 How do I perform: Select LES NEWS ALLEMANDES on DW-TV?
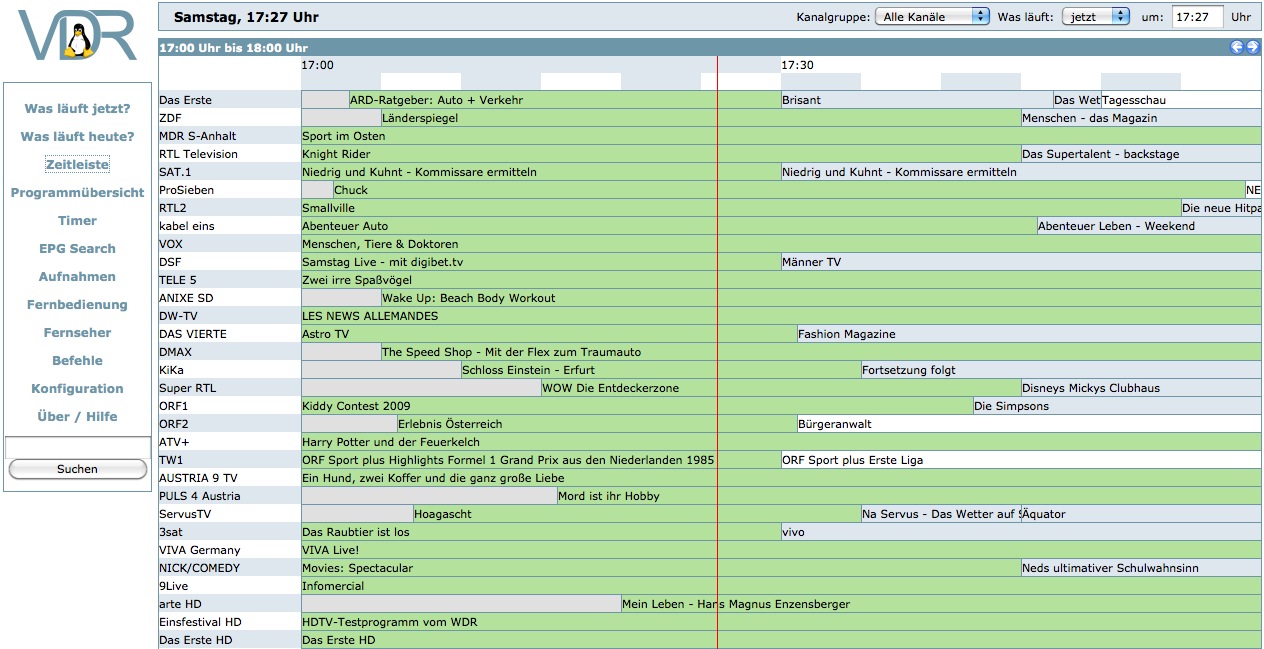point(781,316)
